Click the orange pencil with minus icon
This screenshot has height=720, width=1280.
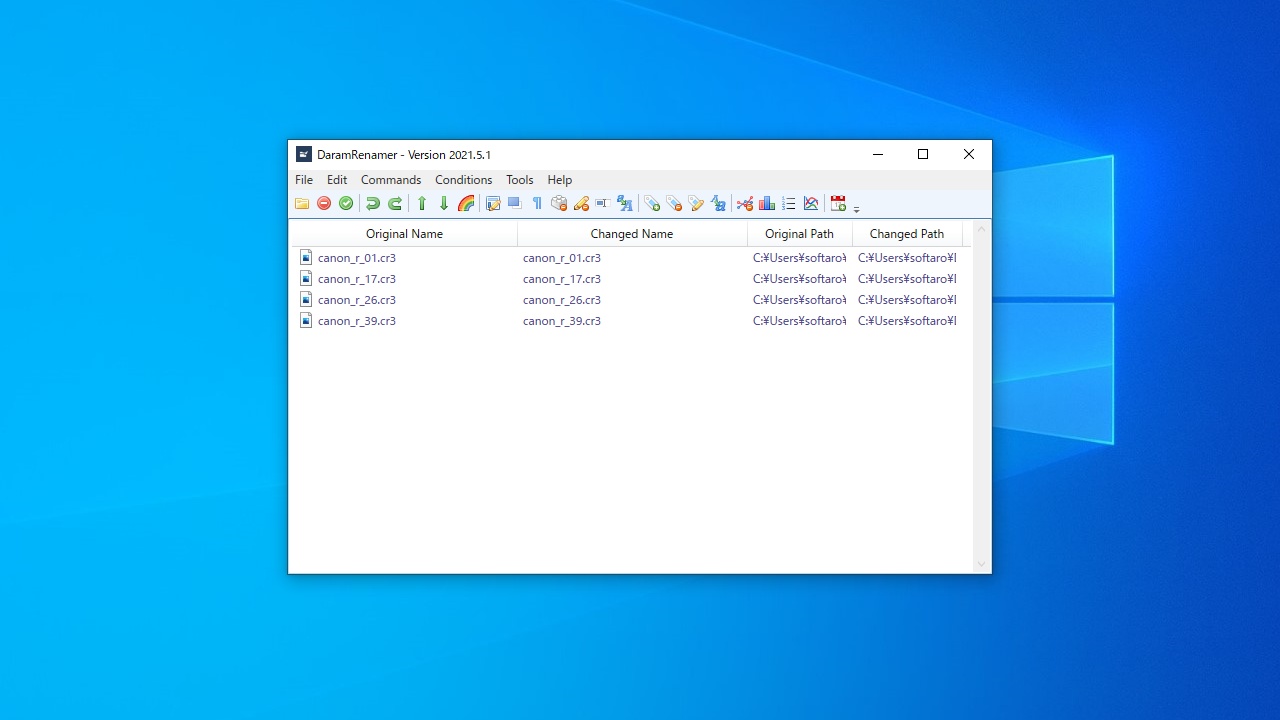click(x=581, y=204)
